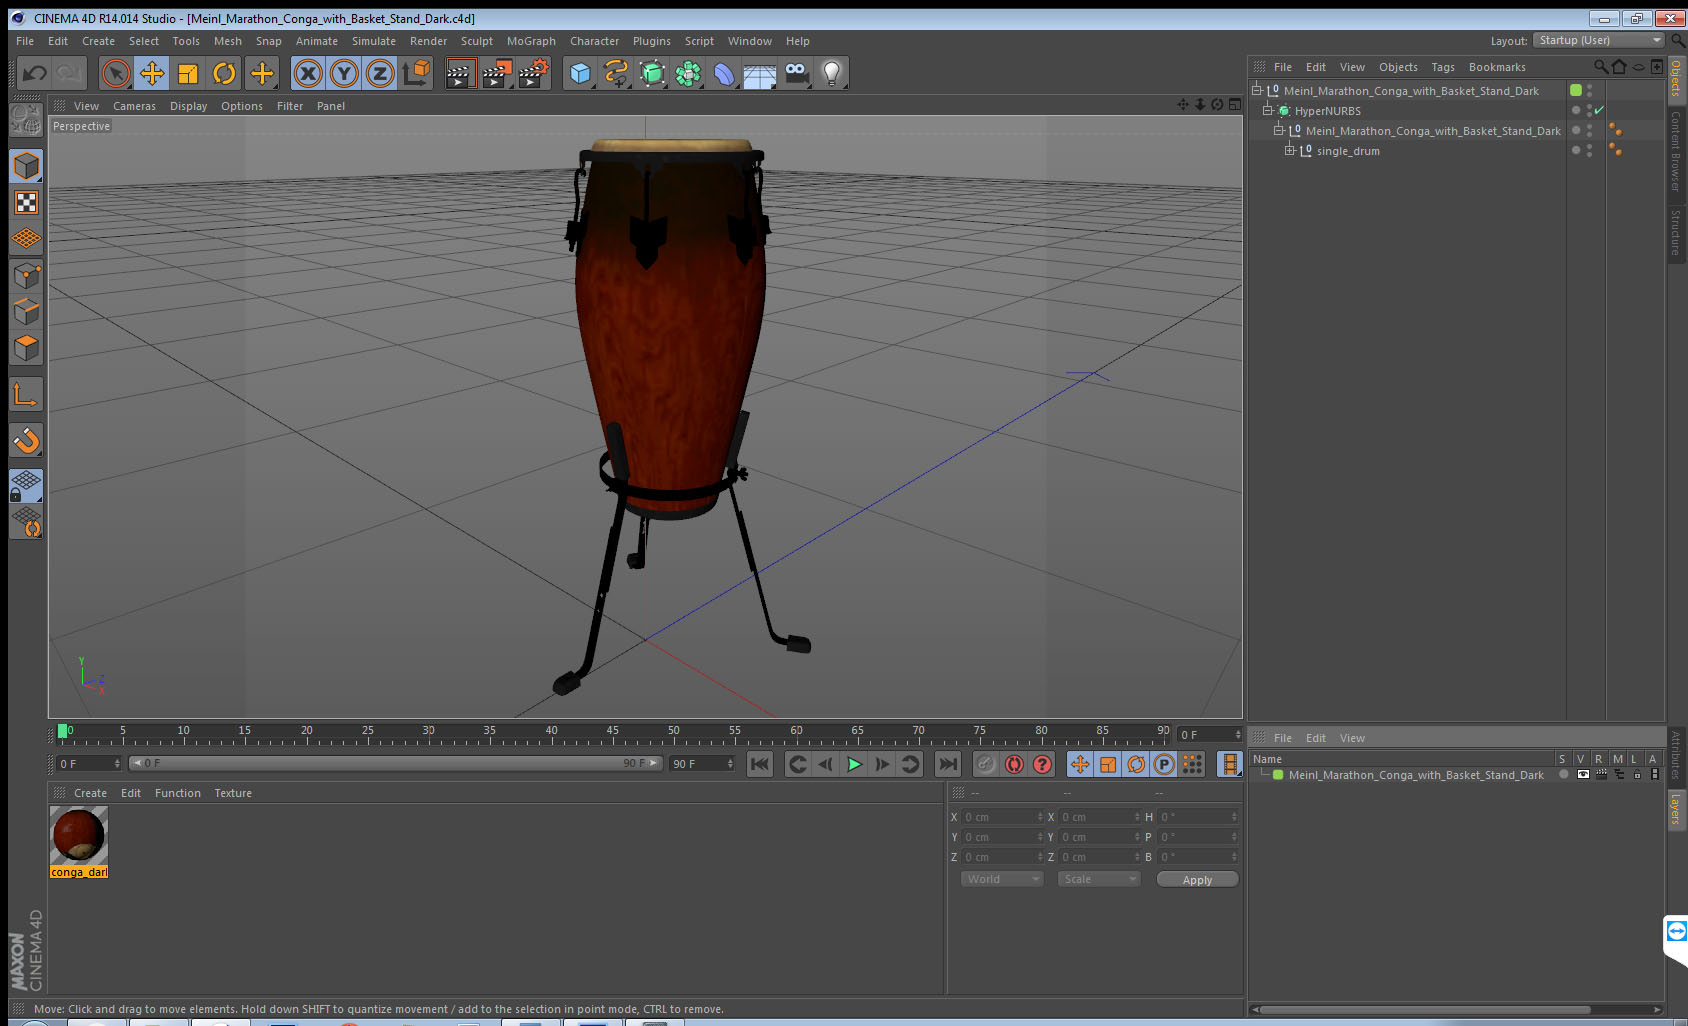The width and height of the screenshot is (1688, 1026).
Task: Click the green layer swatch of root object
Action: (1576, 90)
